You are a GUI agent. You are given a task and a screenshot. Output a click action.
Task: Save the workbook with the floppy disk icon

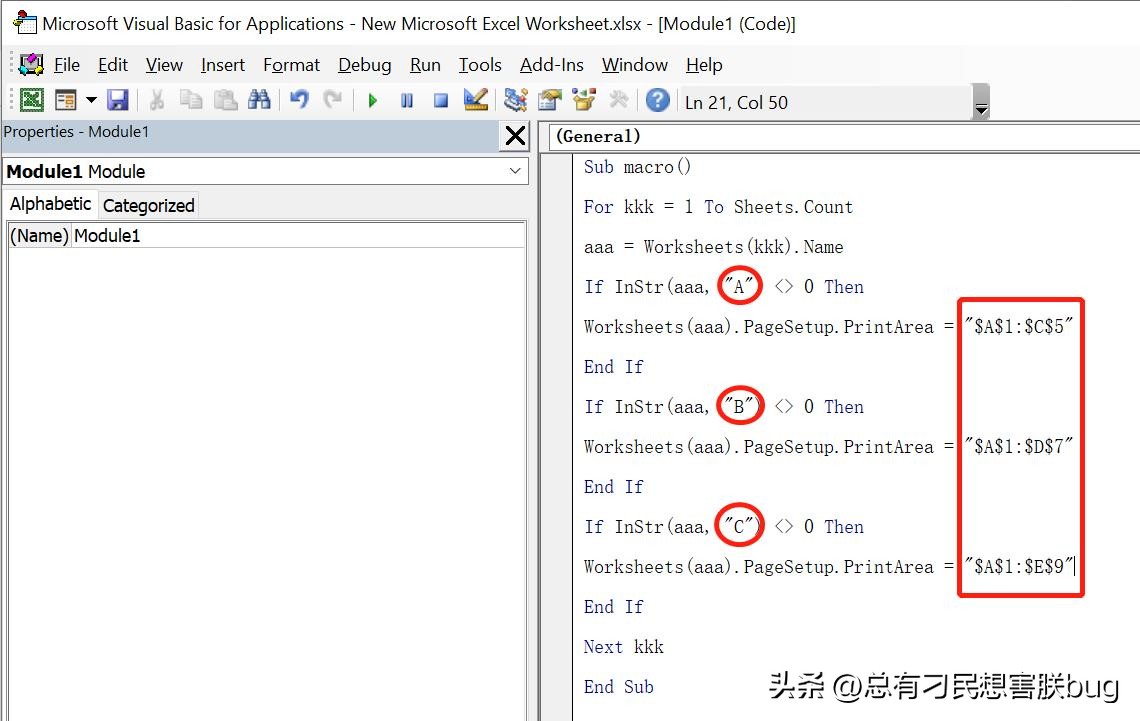point(117,100)
